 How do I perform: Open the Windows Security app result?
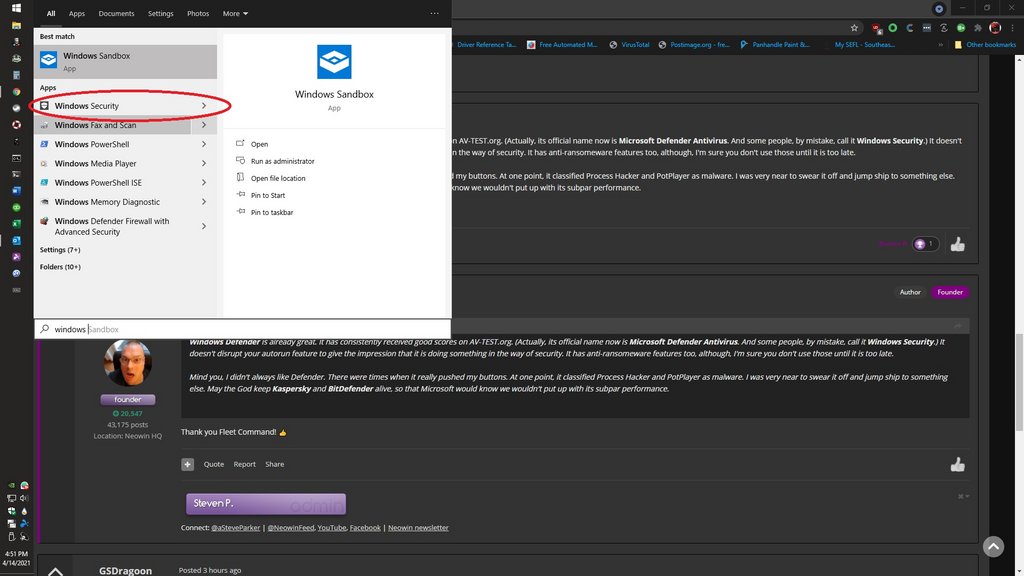pos(114,106)
